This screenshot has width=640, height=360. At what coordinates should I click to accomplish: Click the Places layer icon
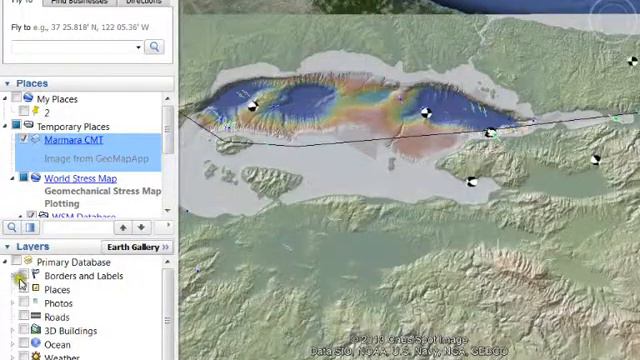36,288
